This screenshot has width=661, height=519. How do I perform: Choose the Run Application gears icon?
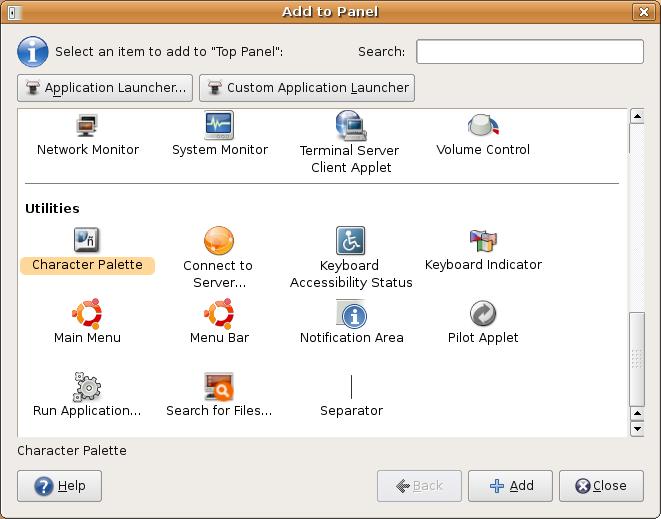pyautogui.click(x=87, y=387)
